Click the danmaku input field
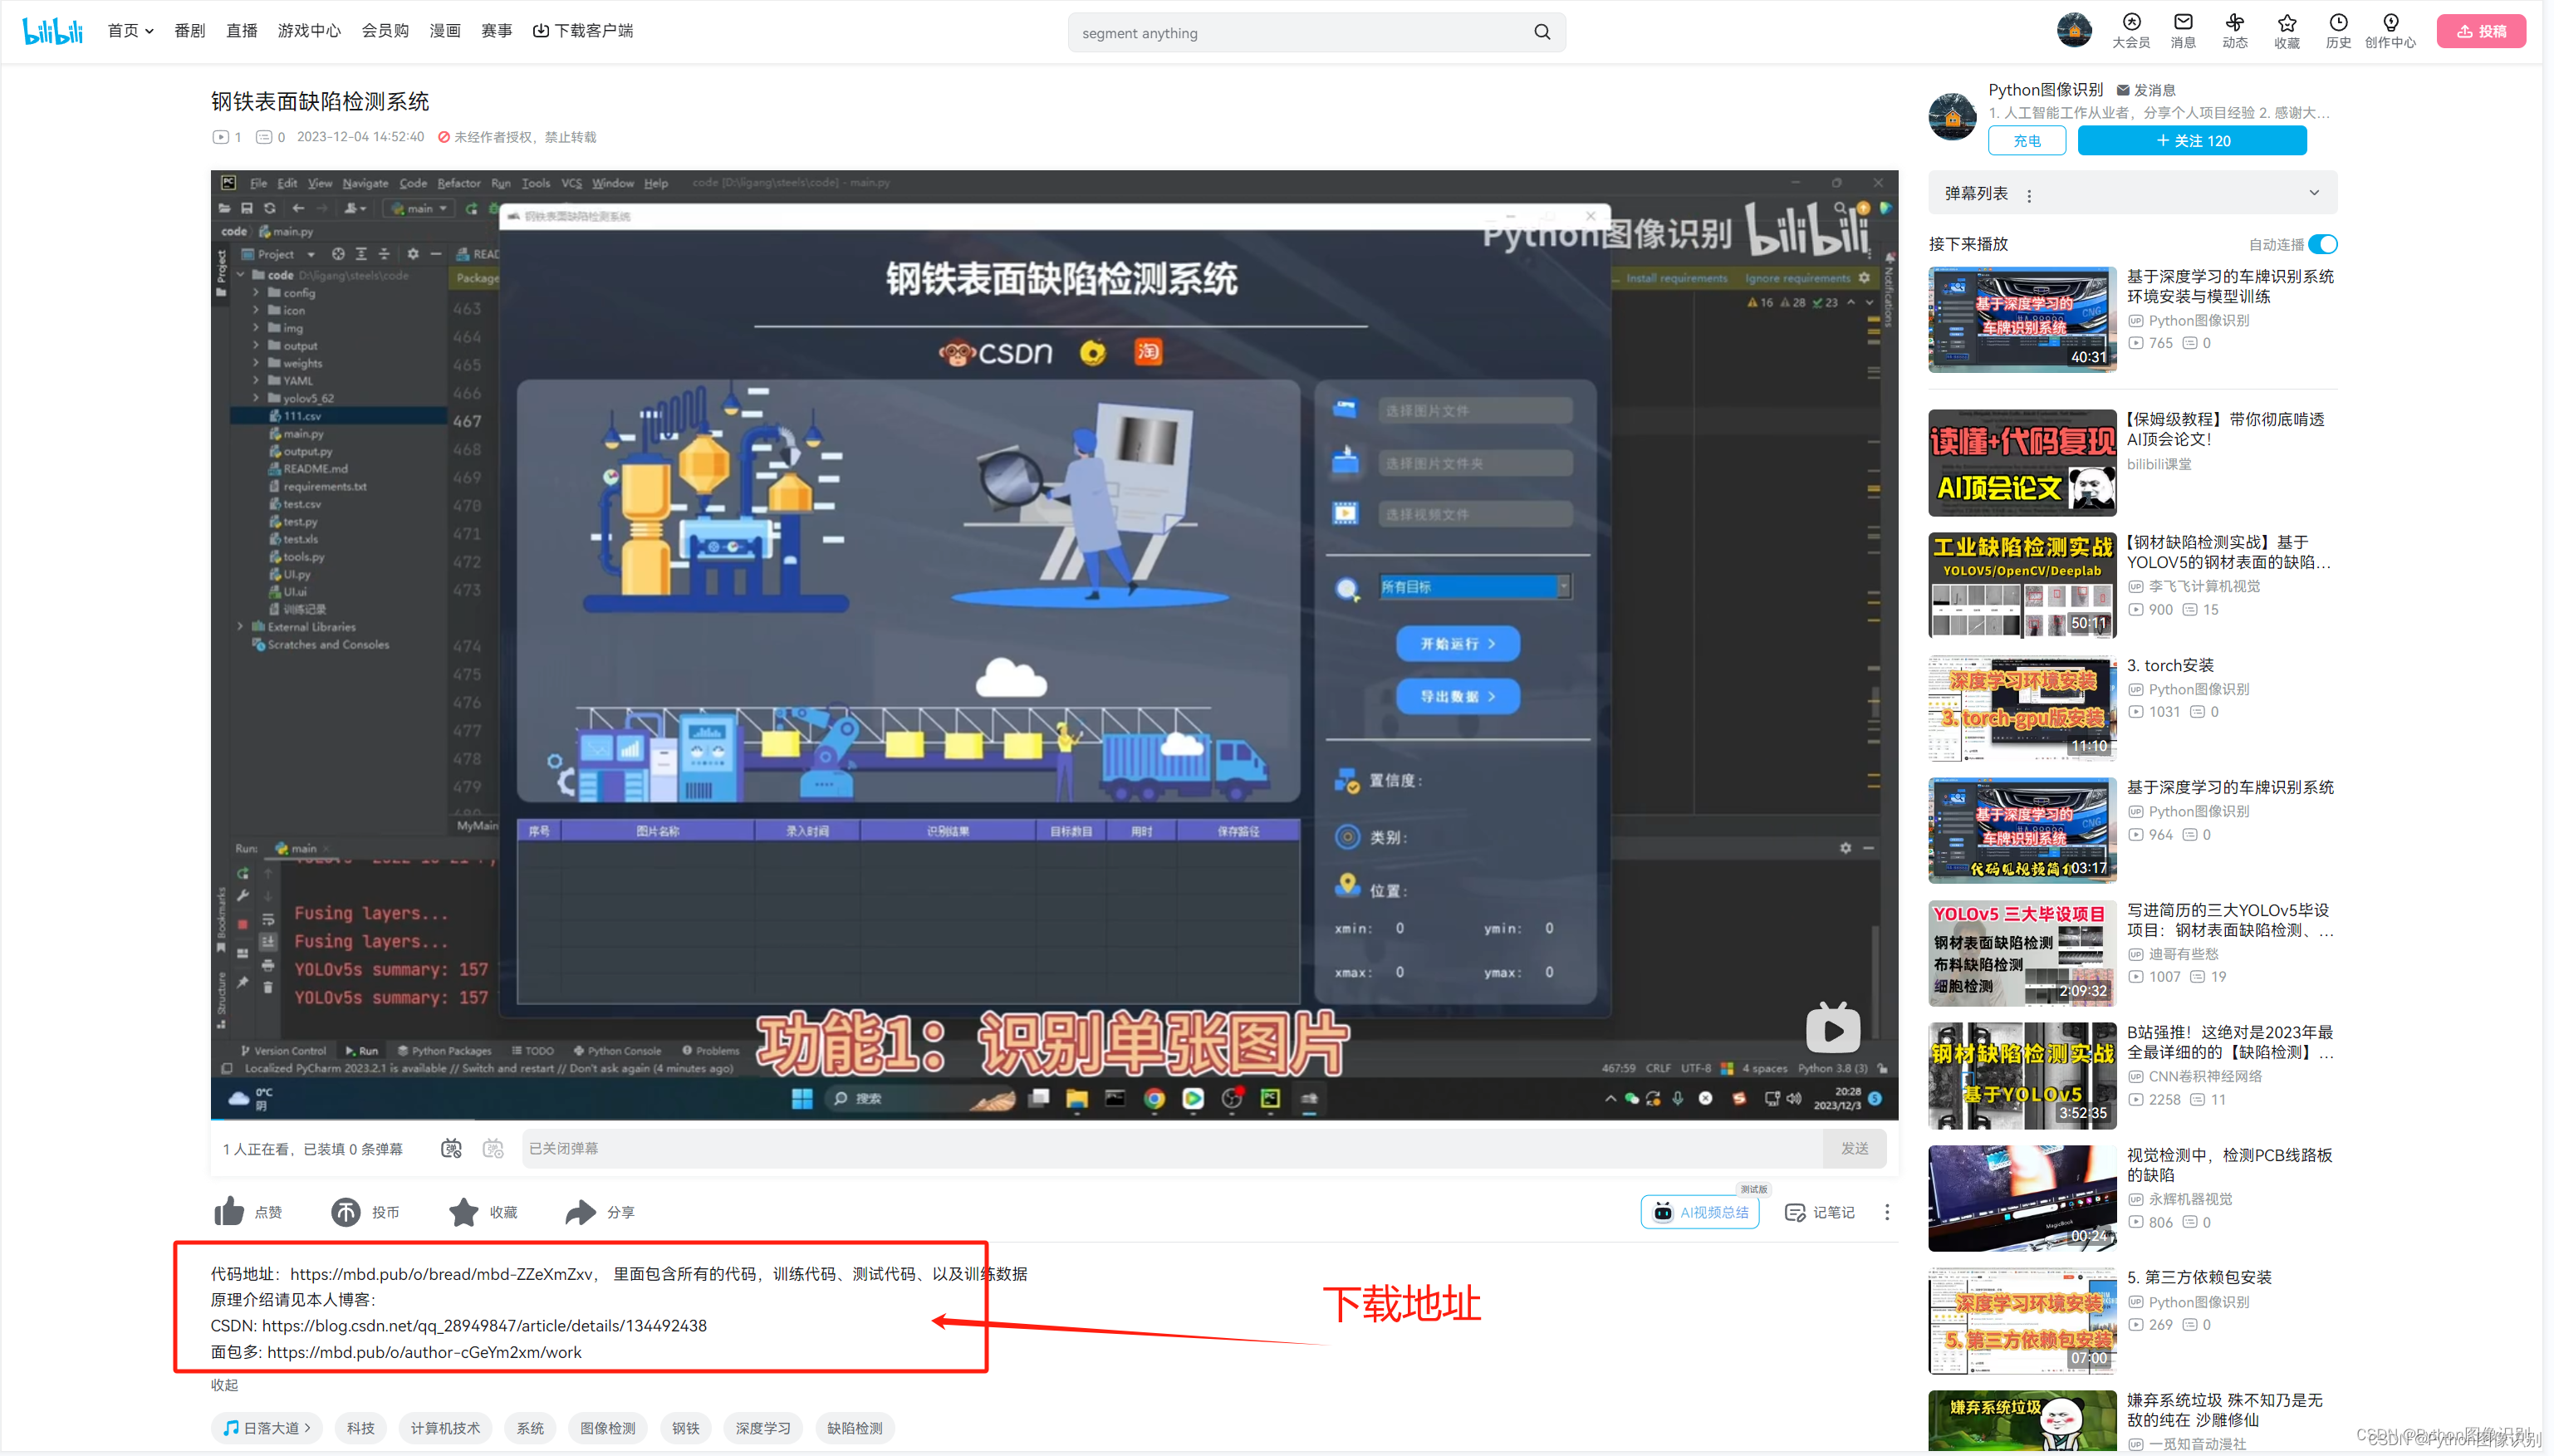Viewport: 2554px width, 1456px height. [x=1171, y=1148]
